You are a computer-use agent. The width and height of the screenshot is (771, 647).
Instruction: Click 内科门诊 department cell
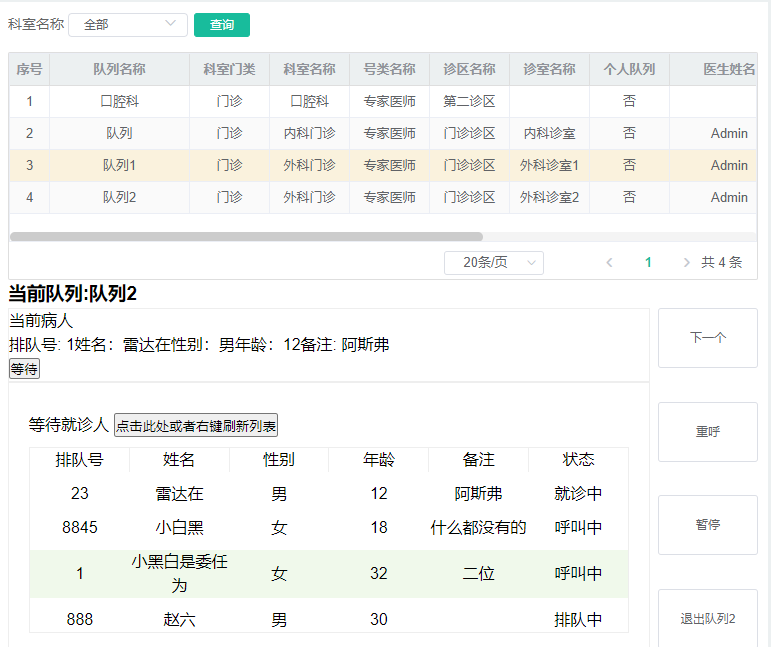pos(309,133)
